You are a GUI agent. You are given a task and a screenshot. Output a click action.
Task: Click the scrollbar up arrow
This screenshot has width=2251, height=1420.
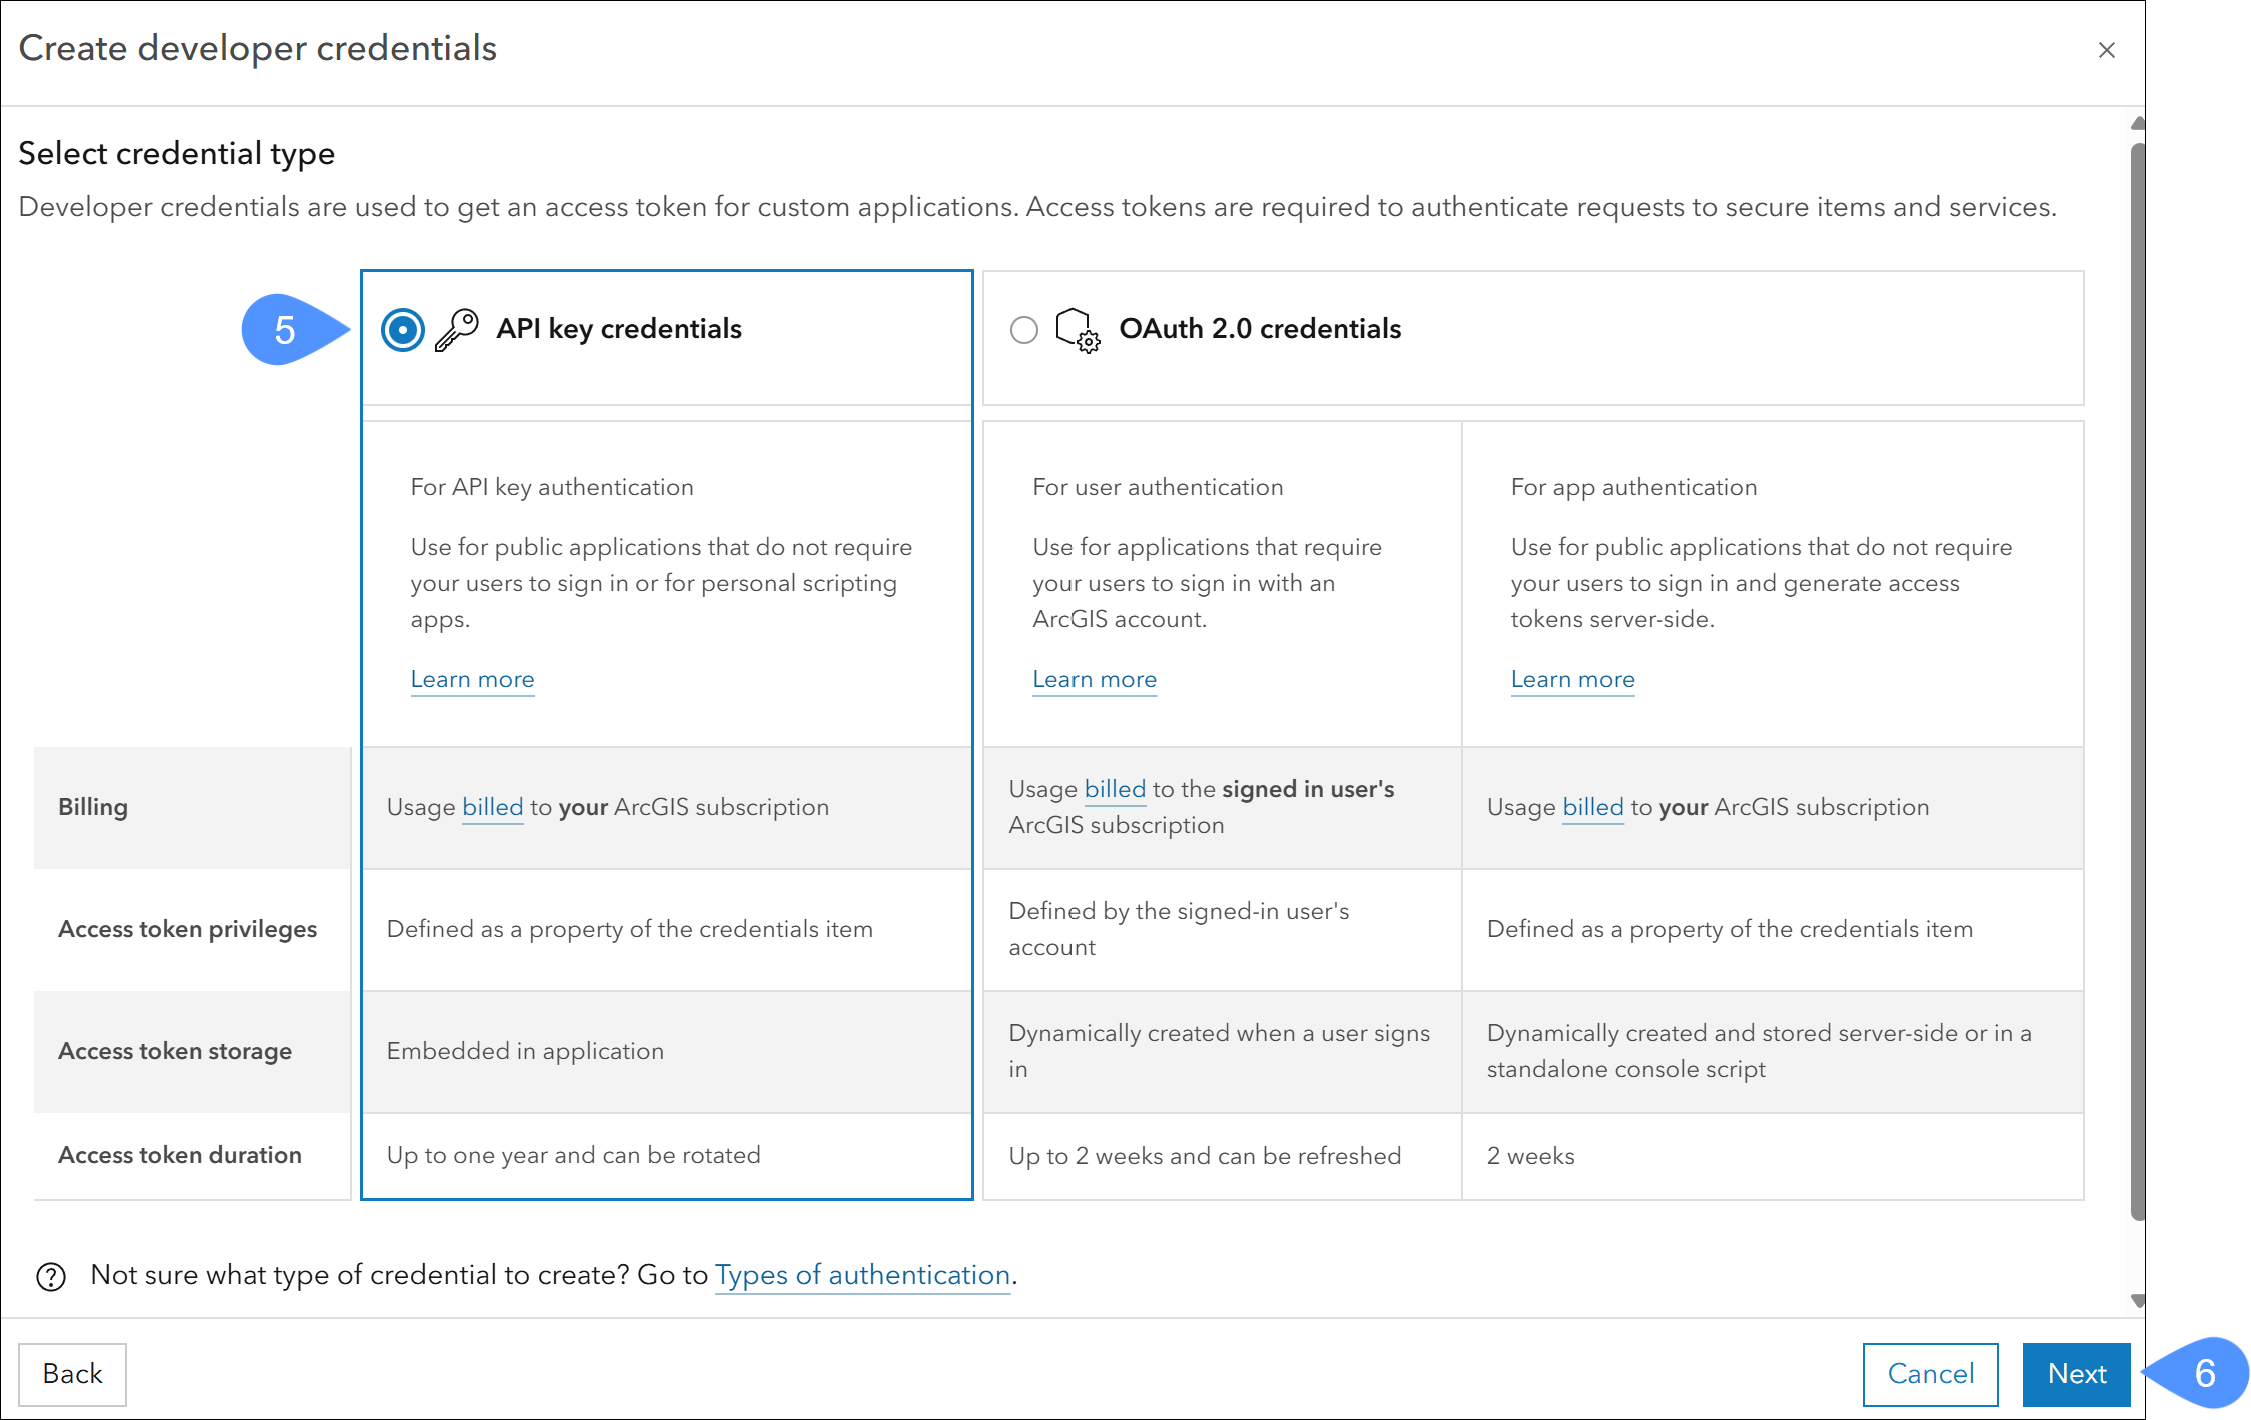pos(2137,124)
